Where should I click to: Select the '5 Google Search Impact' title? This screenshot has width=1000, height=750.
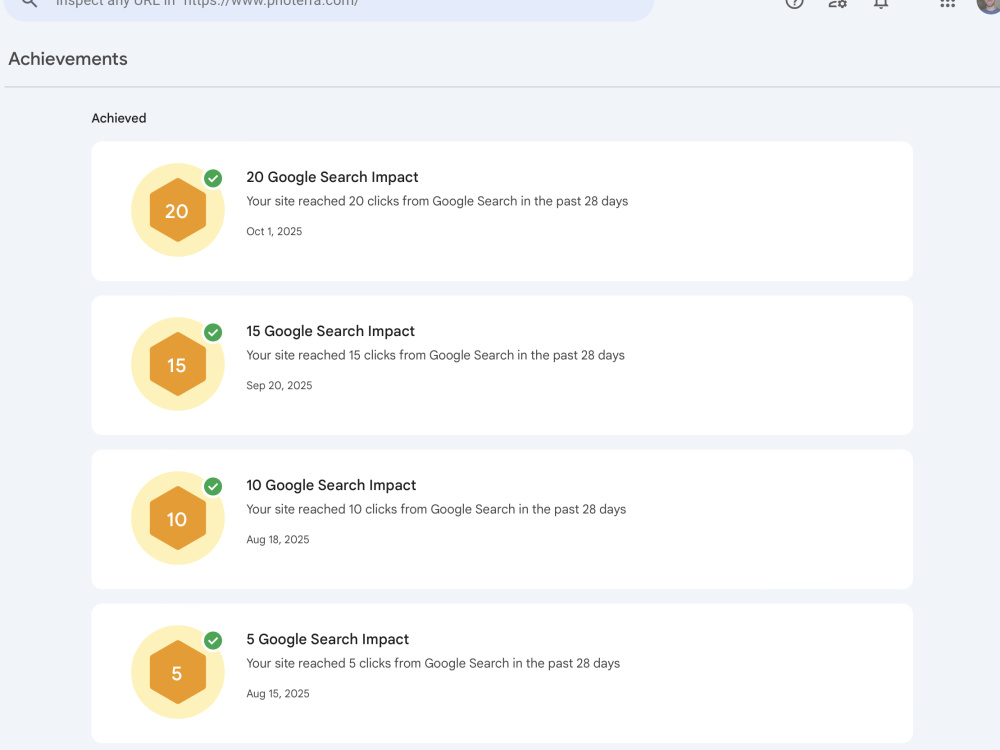click(x=328, y=640)
